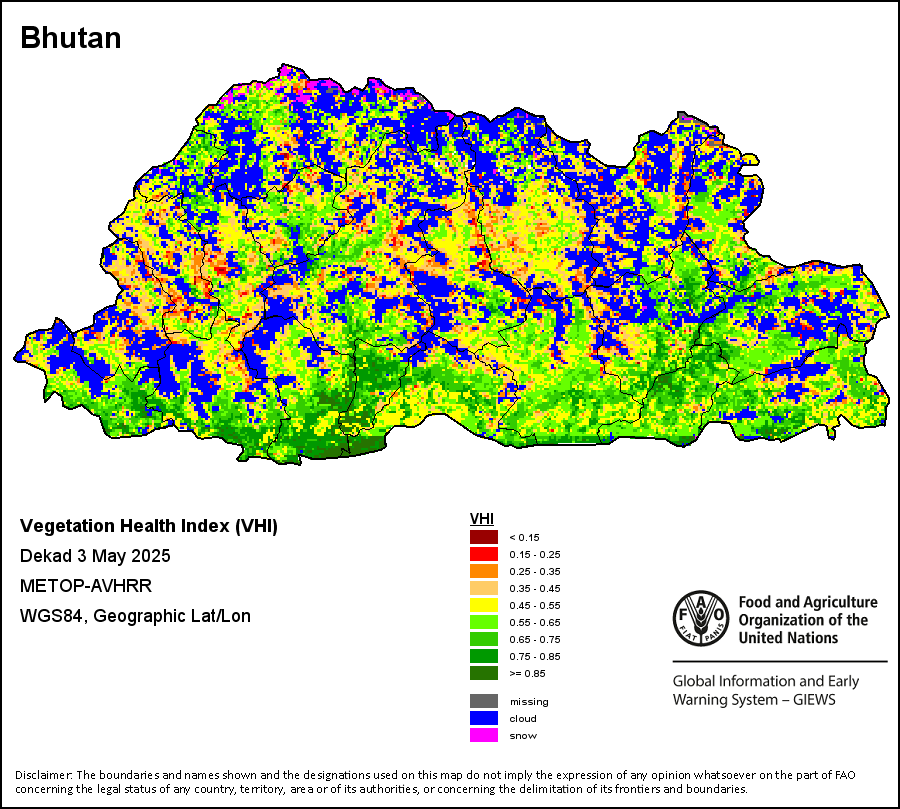
Task: Click the blue 'cloud' legend swatch
Action: [x=484, y=718]
